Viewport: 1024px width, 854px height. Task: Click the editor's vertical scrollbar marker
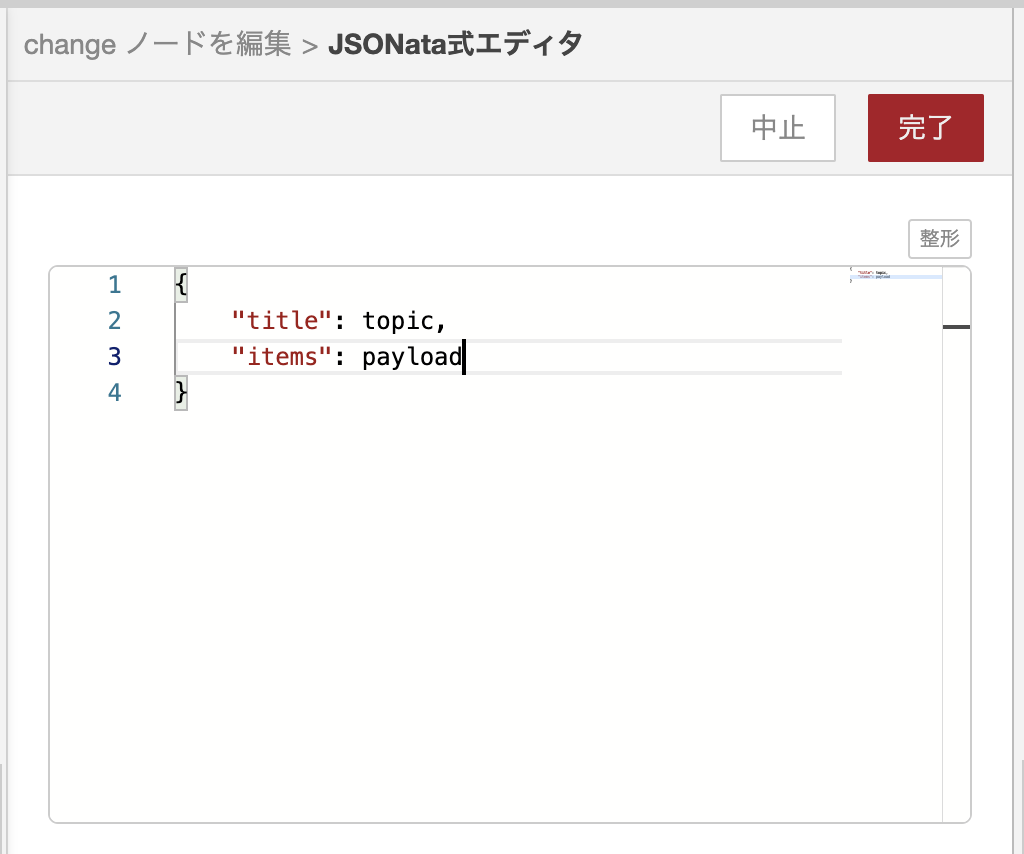(x=957, y=326)
